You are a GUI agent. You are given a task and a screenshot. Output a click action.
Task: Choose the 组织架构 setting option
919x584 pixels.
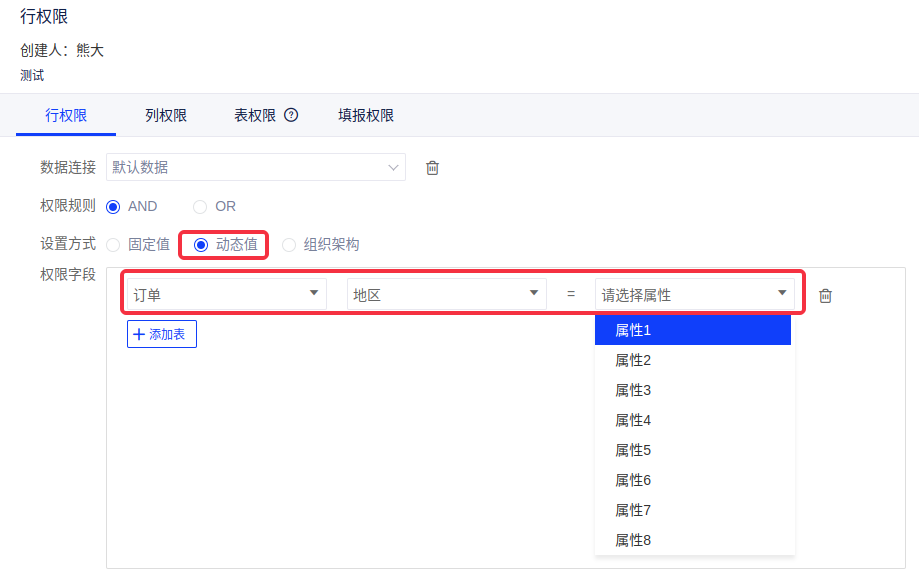(289, 244)
